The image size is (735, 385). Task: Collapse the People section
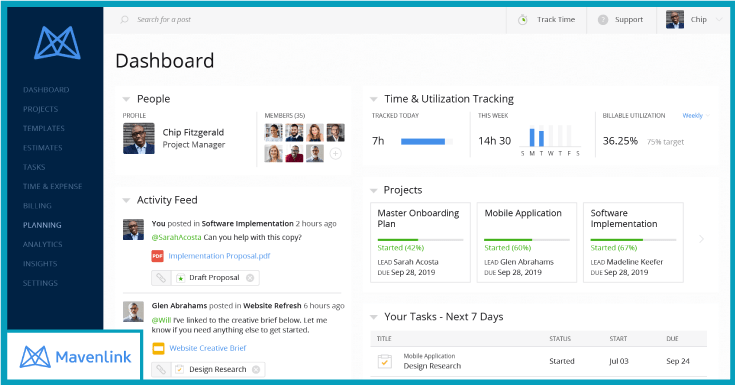126,99
